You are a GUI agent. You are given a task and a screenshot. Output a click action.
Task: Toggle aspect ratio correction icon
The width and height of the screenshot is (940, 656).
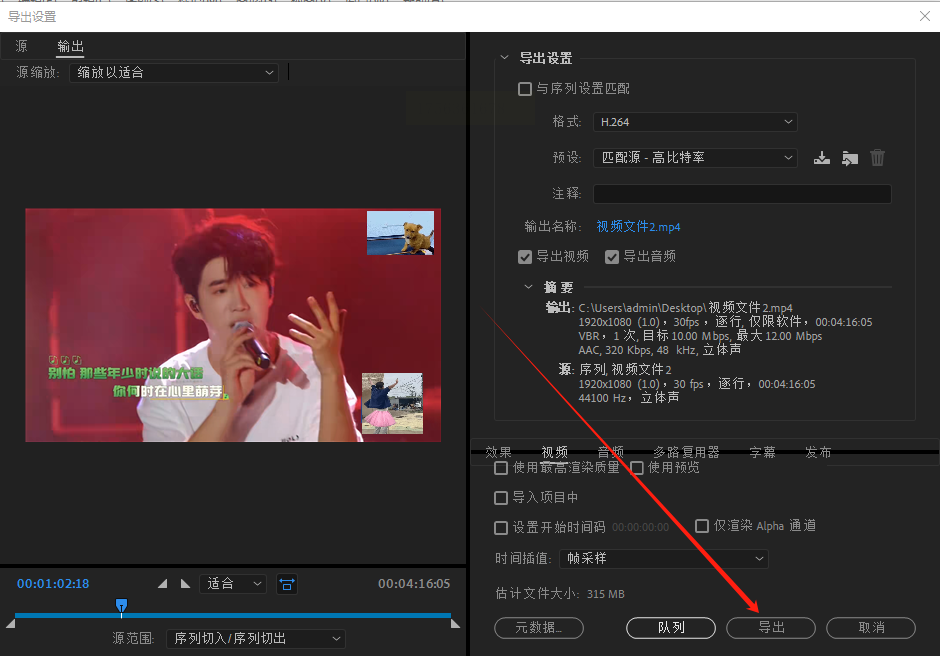[287, 584]
